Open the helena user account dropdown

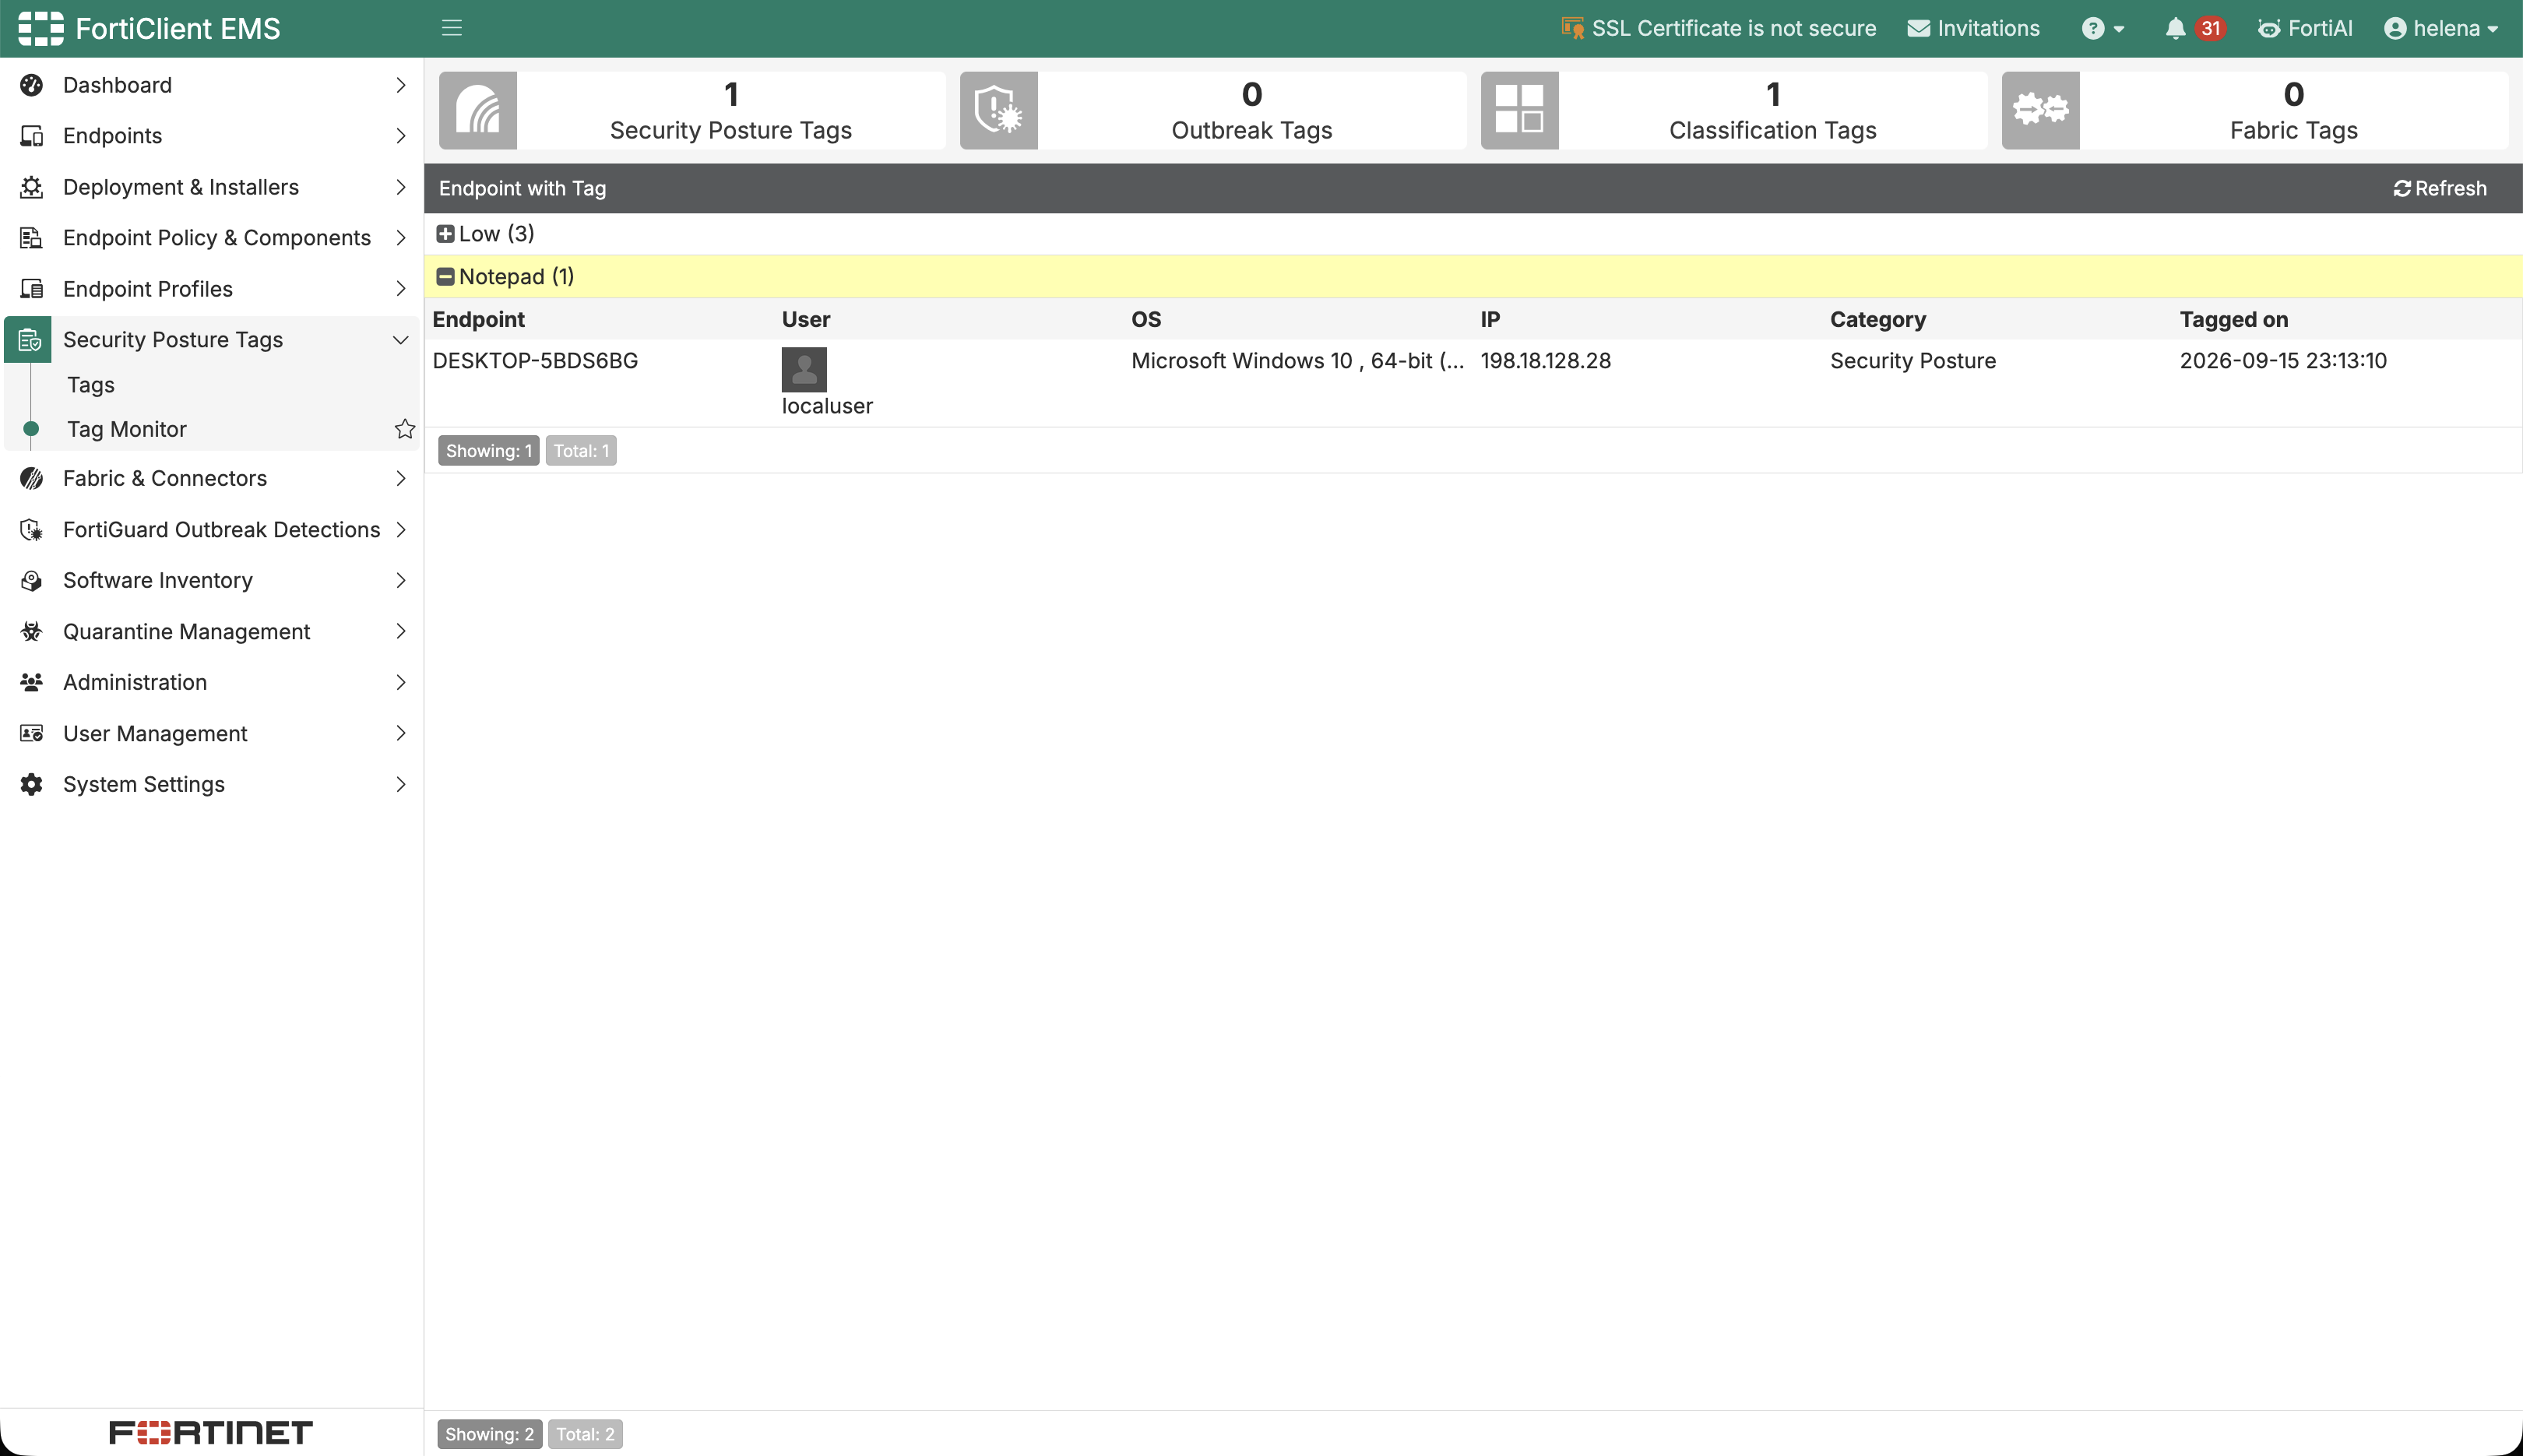tap(2441, 28)
